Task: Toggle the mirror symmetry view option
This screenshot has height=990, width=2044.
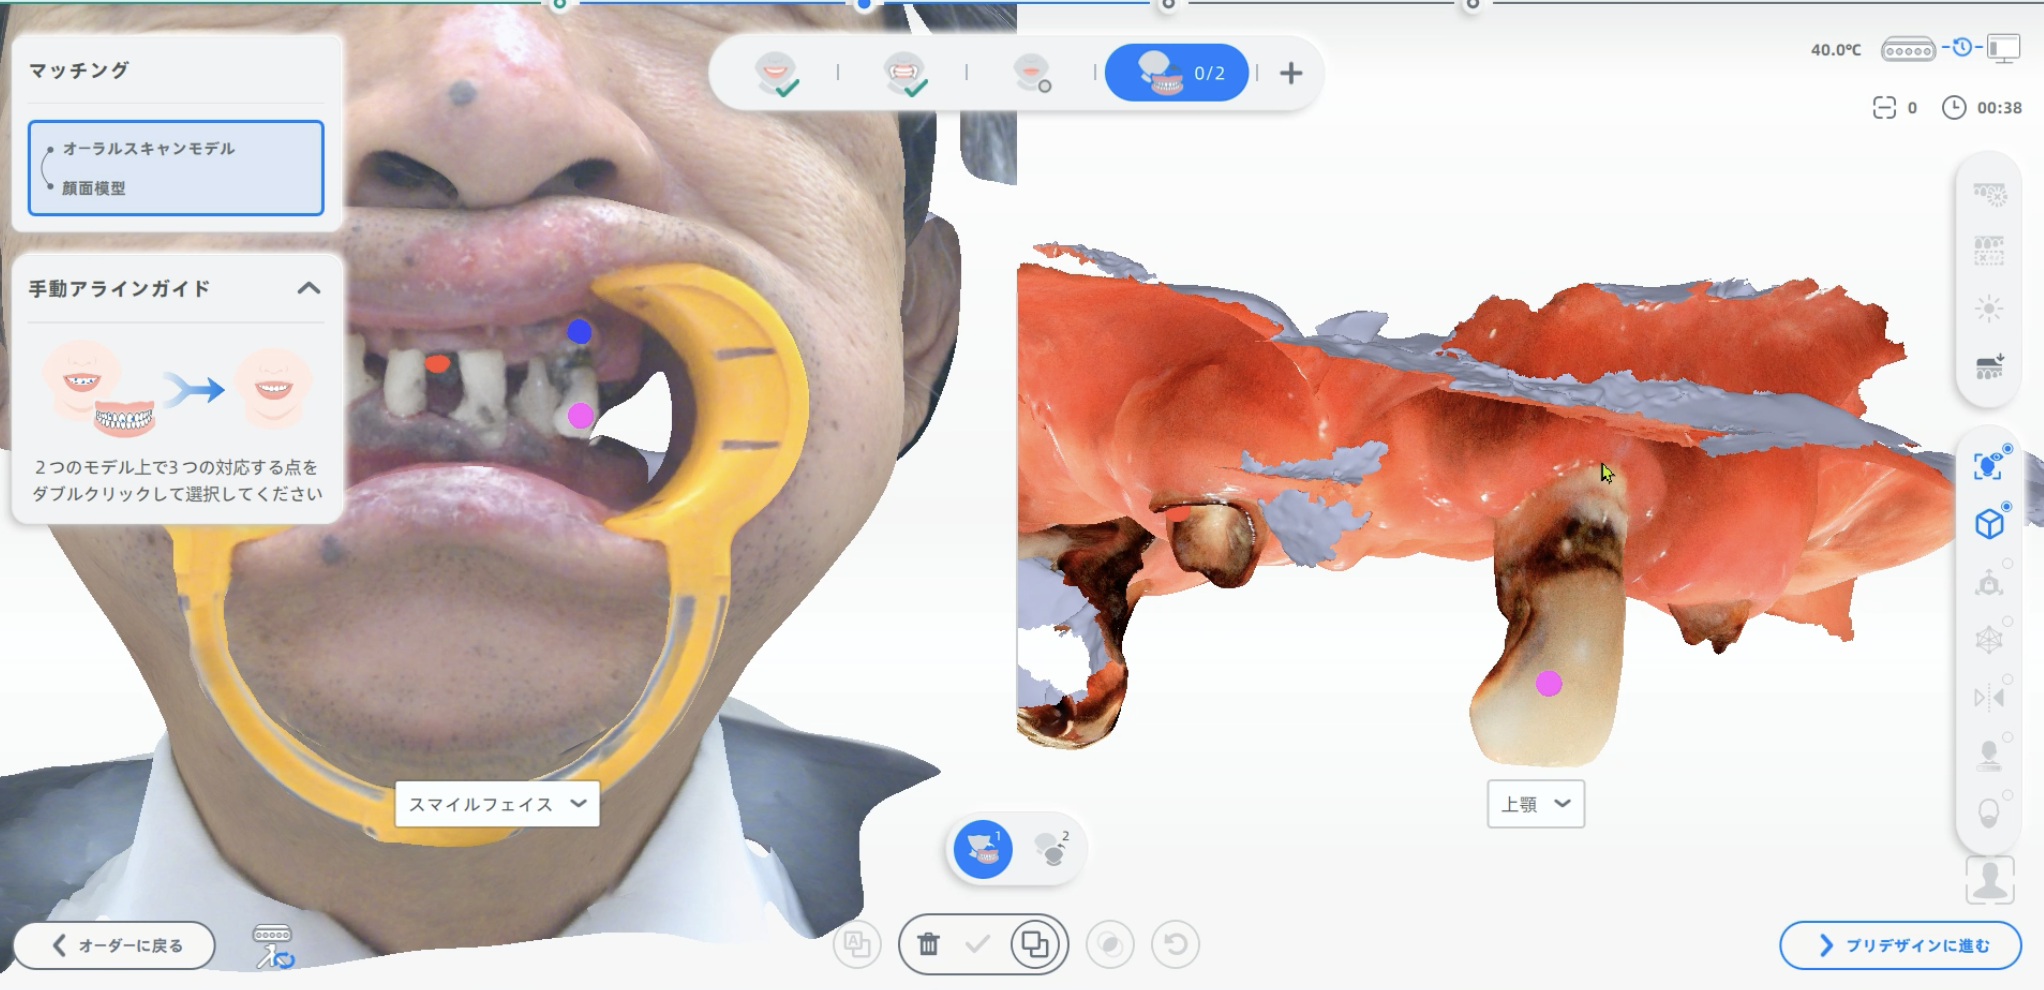Action: pyautogui.click(x=1989, y=697)
